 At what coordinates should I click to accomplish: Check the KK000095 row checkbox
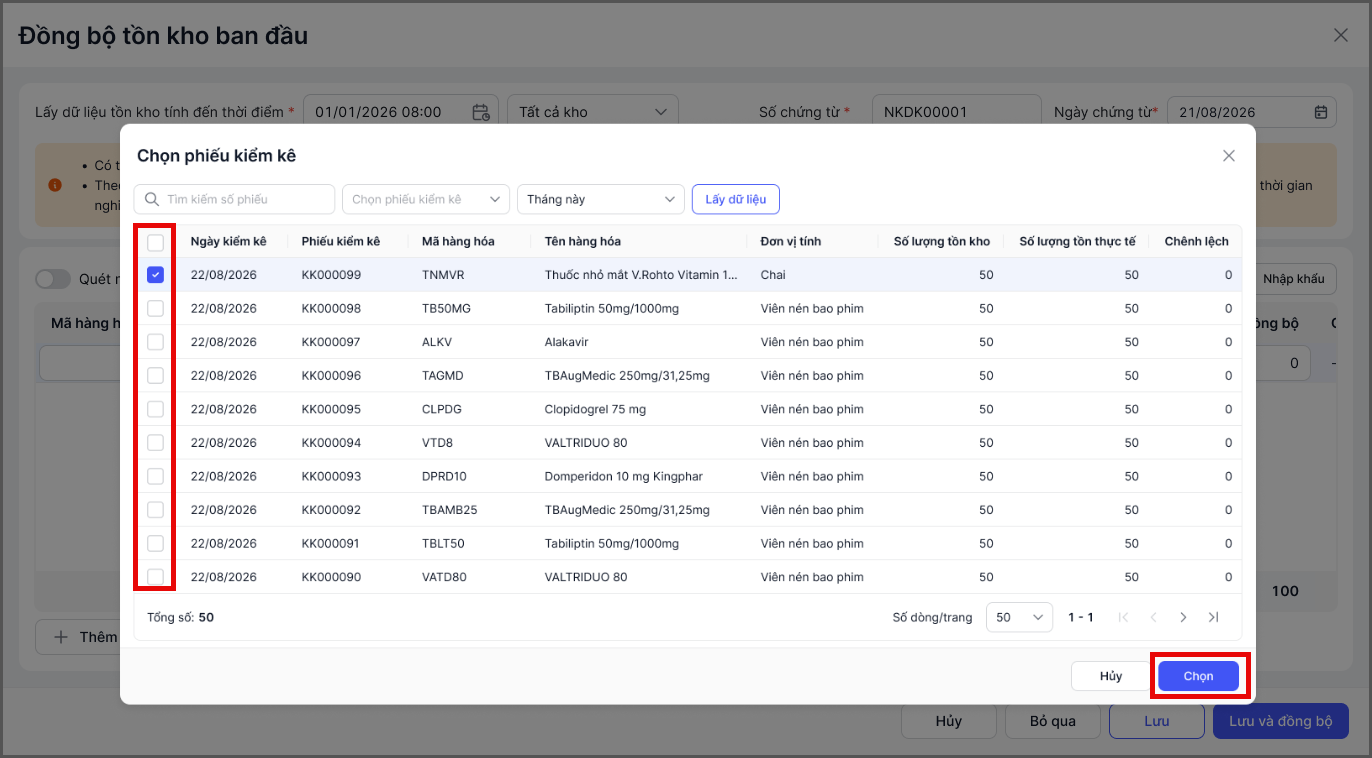pyautogui.click(x=155, y=409)
